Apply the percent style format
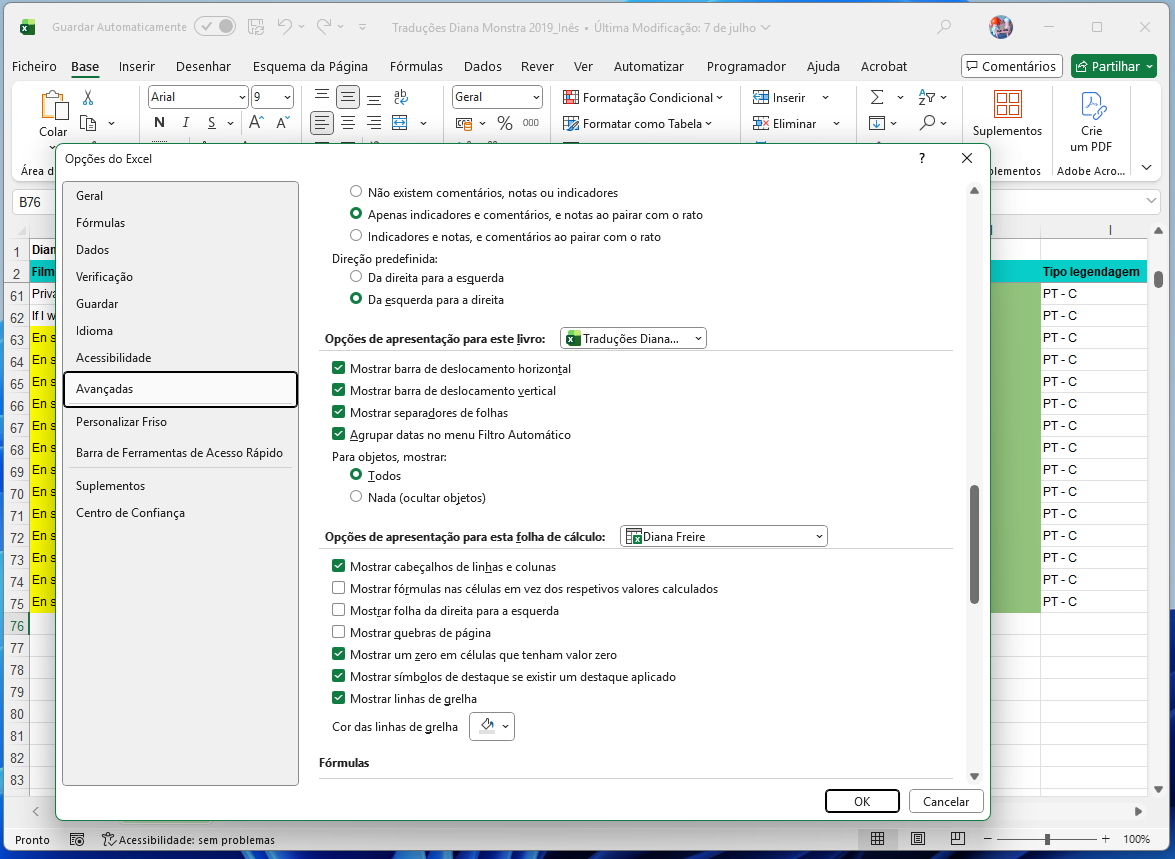Screen dimensions: 1175x859 [x=504, y=123]
